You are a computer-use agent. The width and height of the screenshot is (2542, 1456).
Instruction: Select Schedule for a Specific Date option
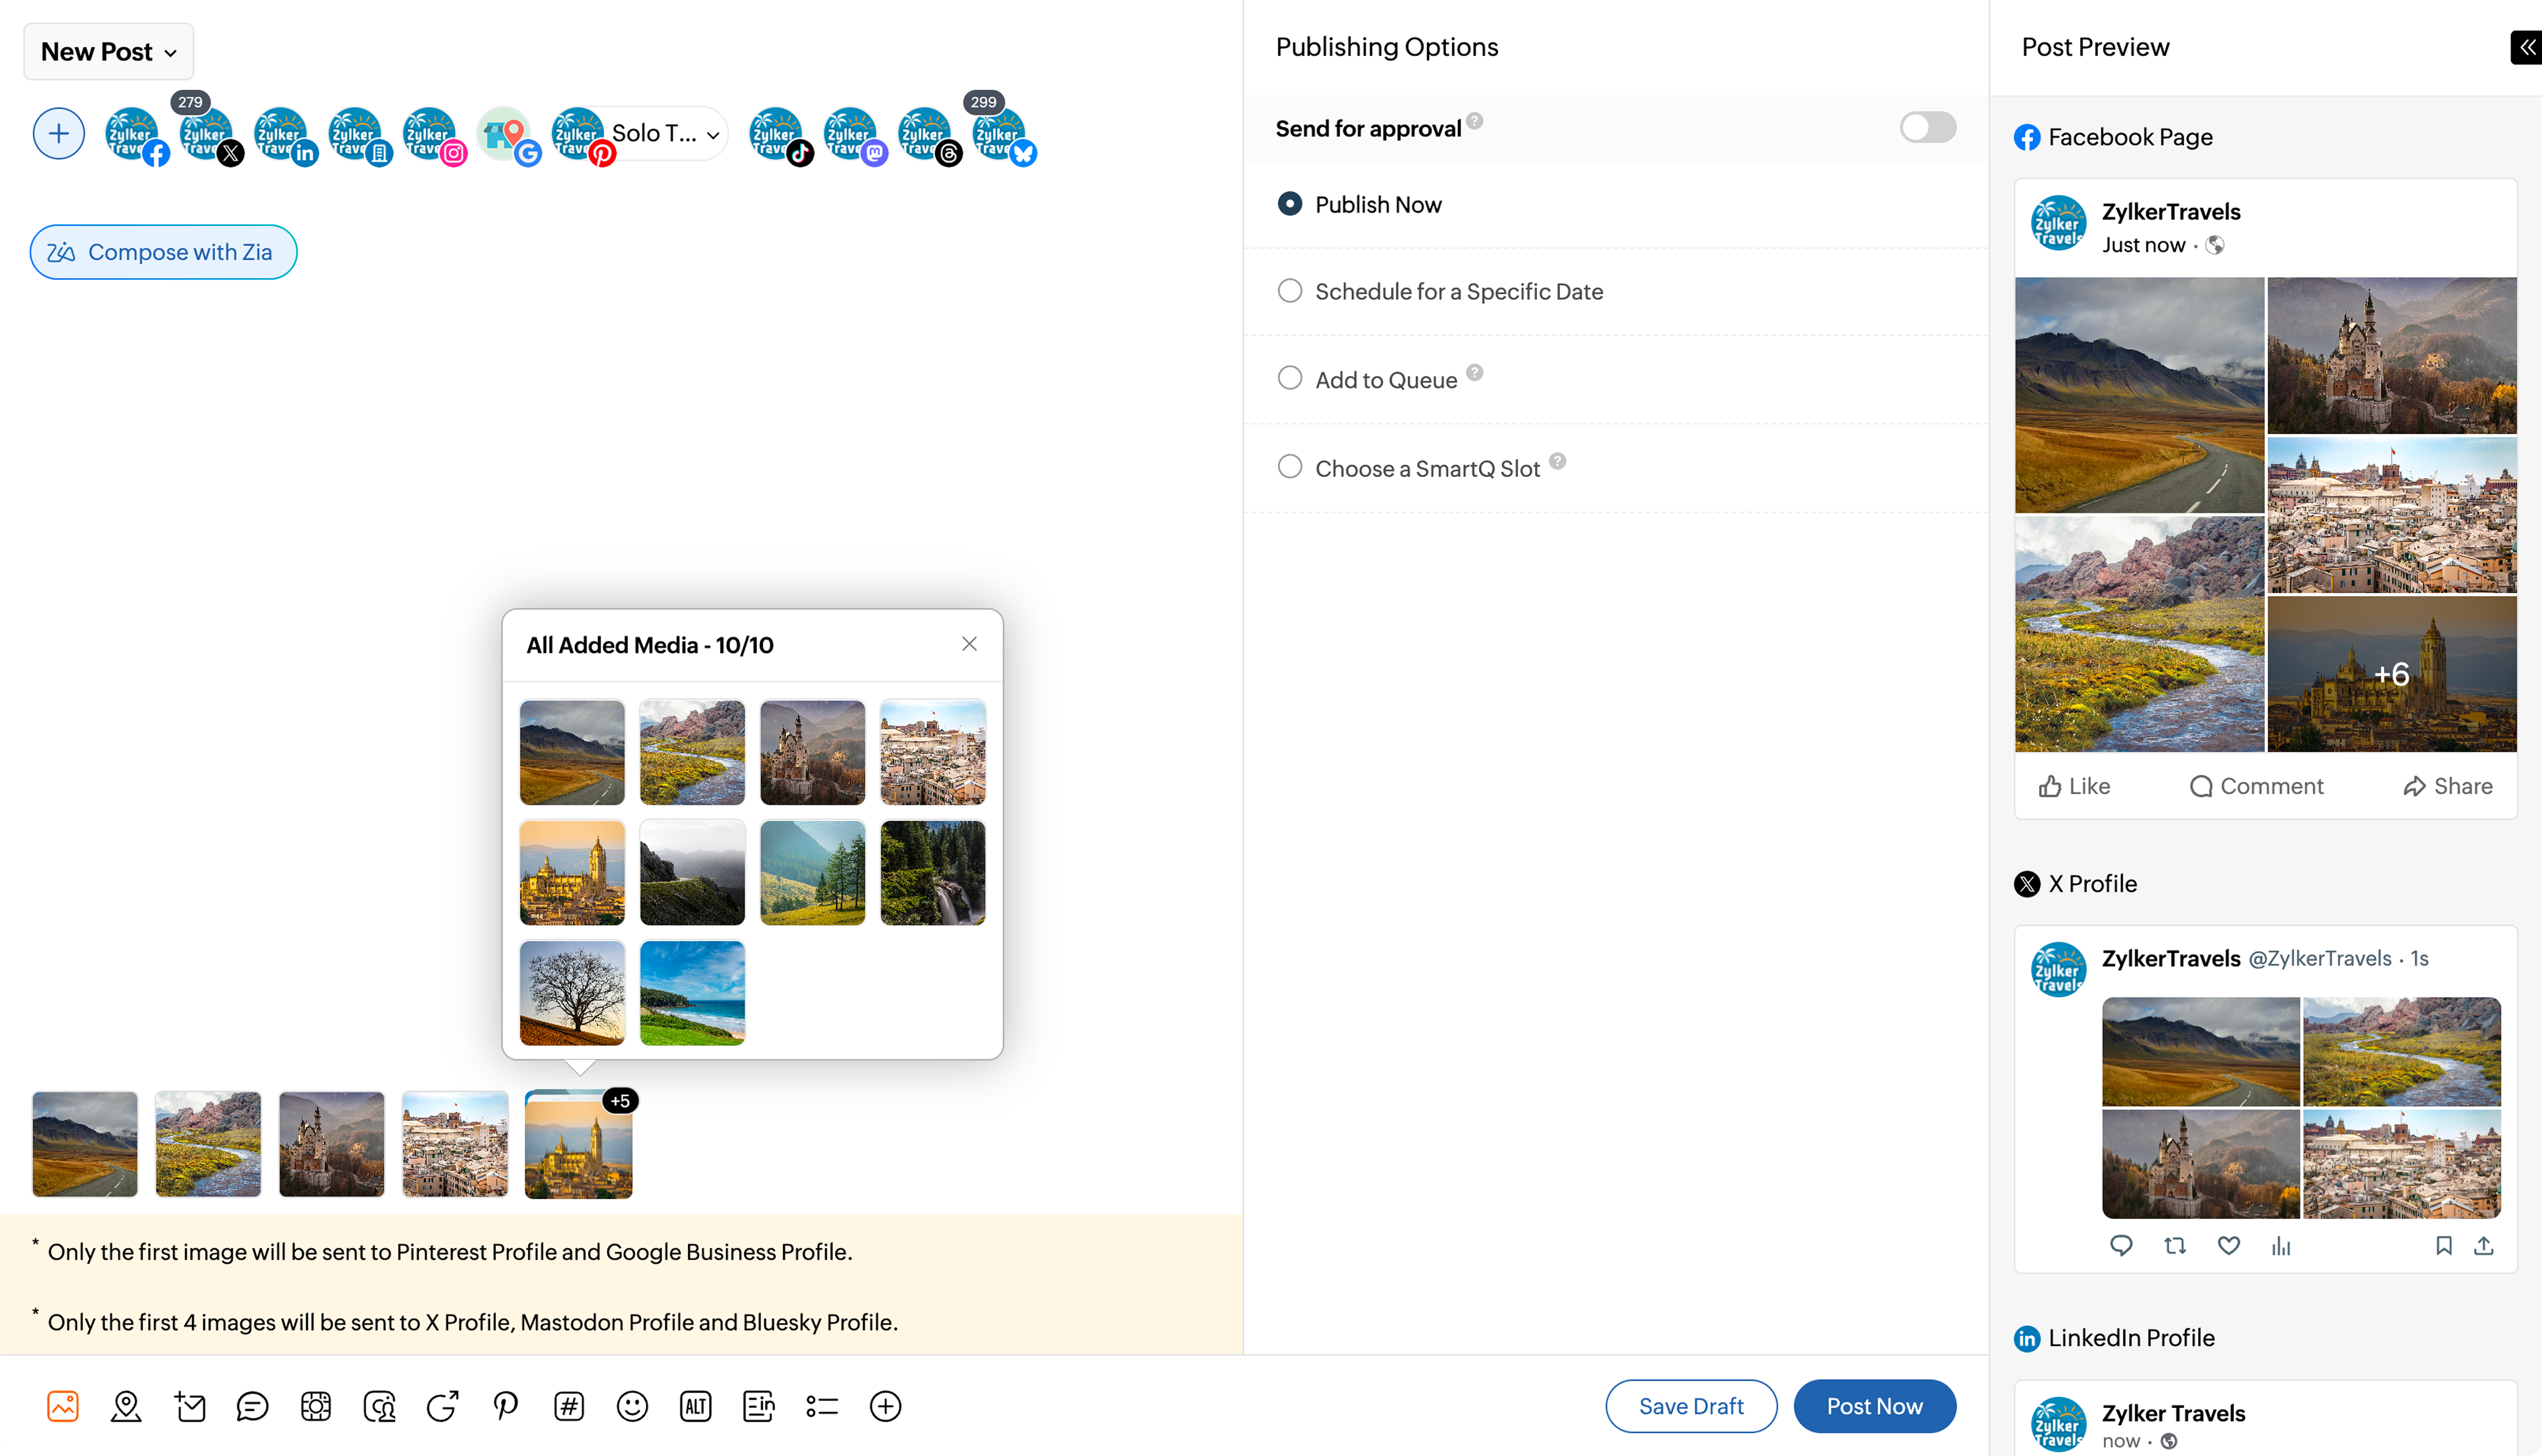click(x=1290, y=291)
